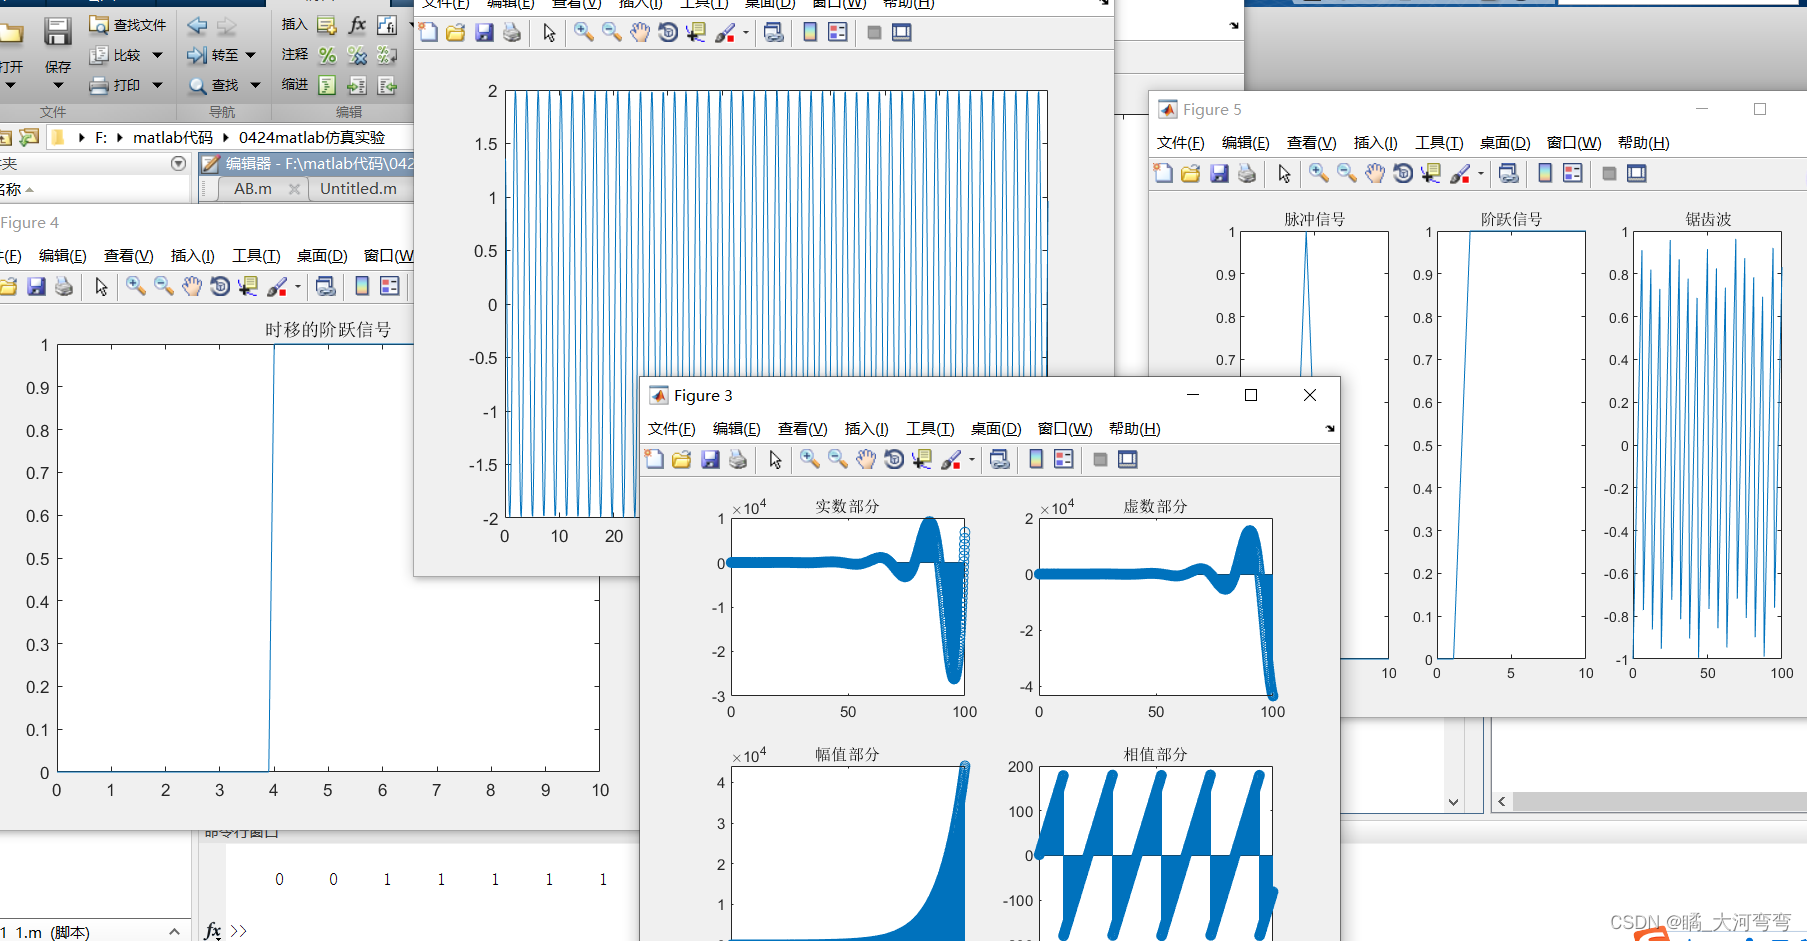Click Open File icon in Figure 3 toolbar

(x=682, y=459)
